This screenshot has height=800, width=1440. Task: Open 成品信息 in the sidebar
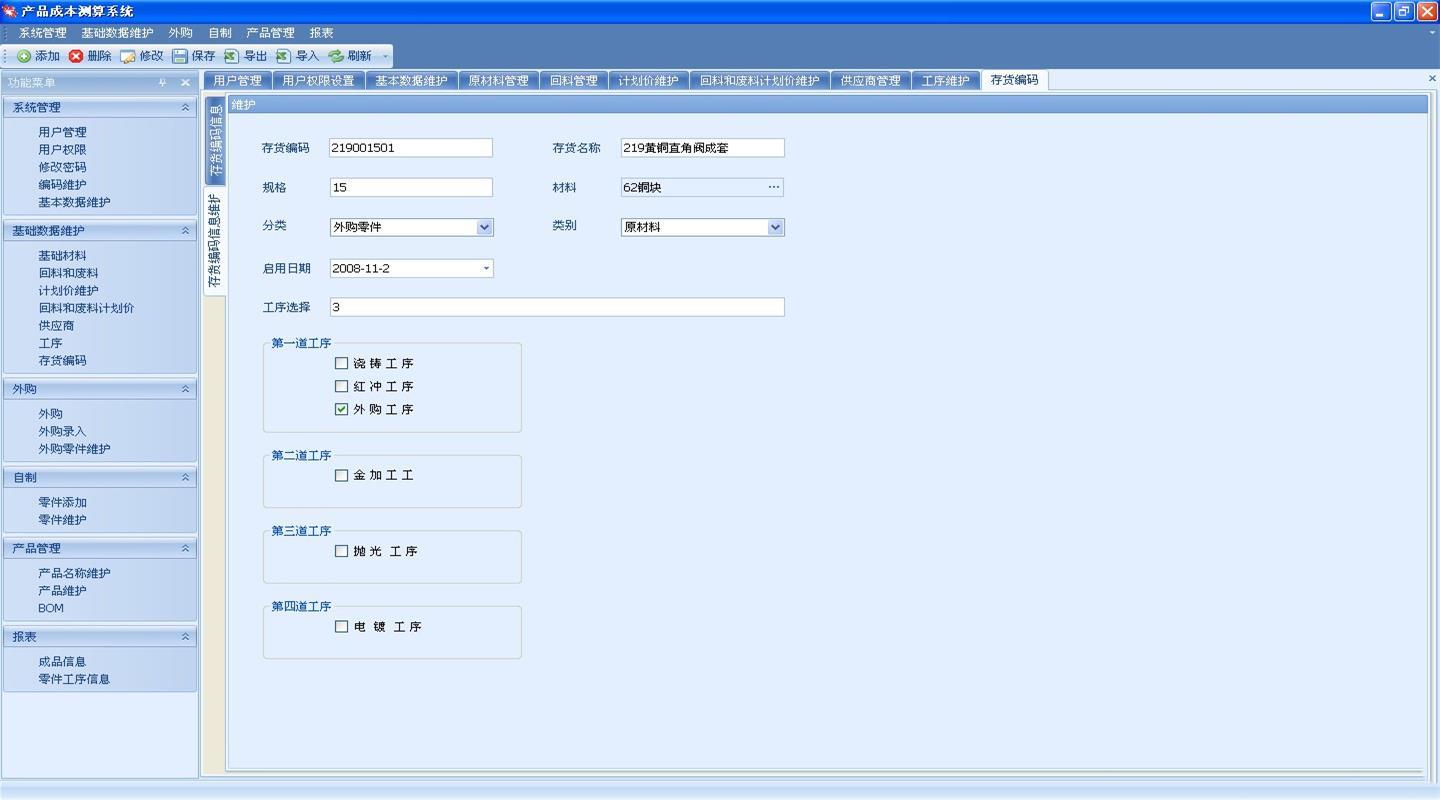62,662
